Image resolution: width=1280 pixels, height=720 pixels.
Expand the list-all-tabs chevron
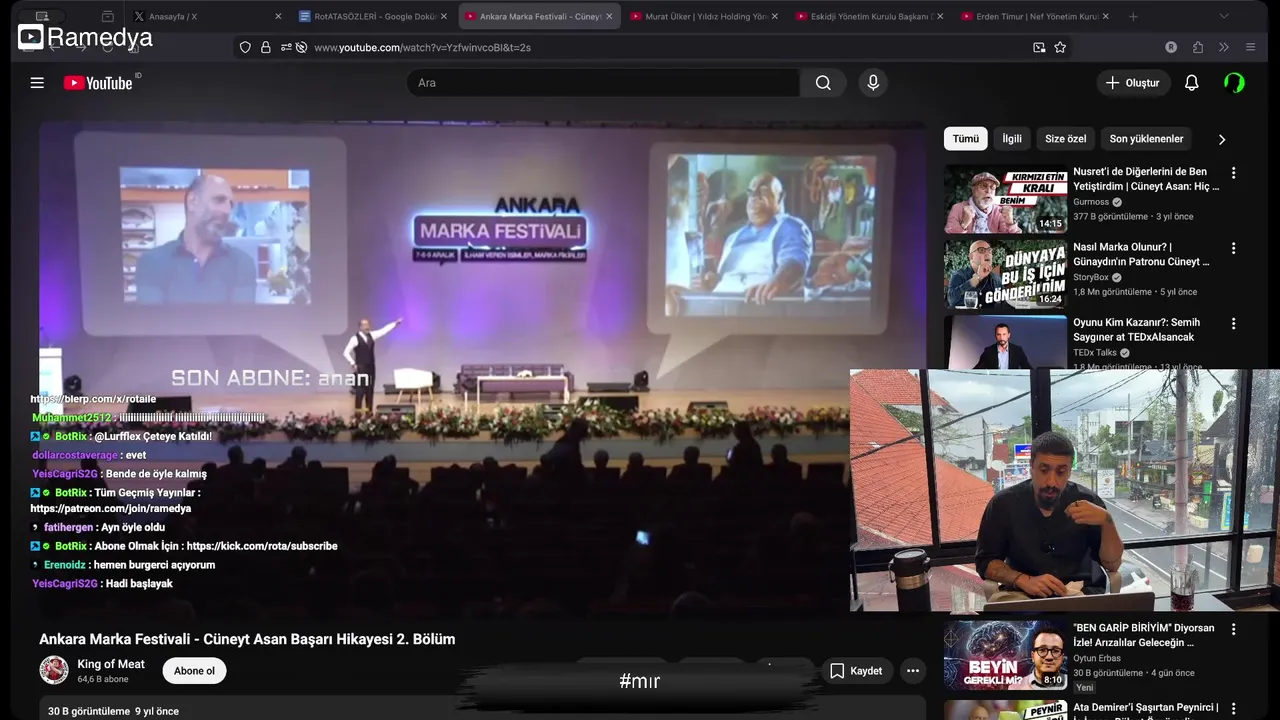pyautogui.click(x=1224, y=17)
